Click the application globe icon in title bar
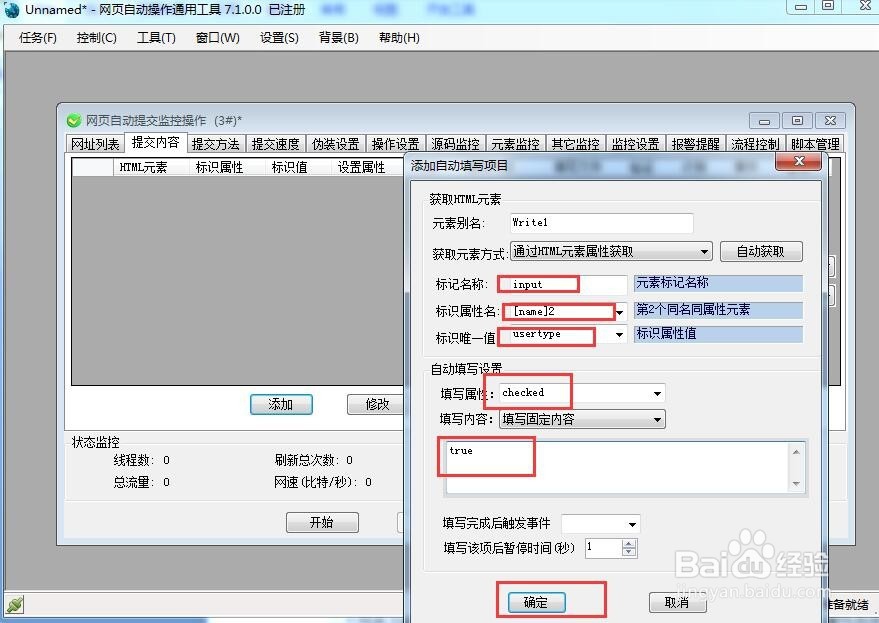879x623 pixels. (x=11, y=10)
